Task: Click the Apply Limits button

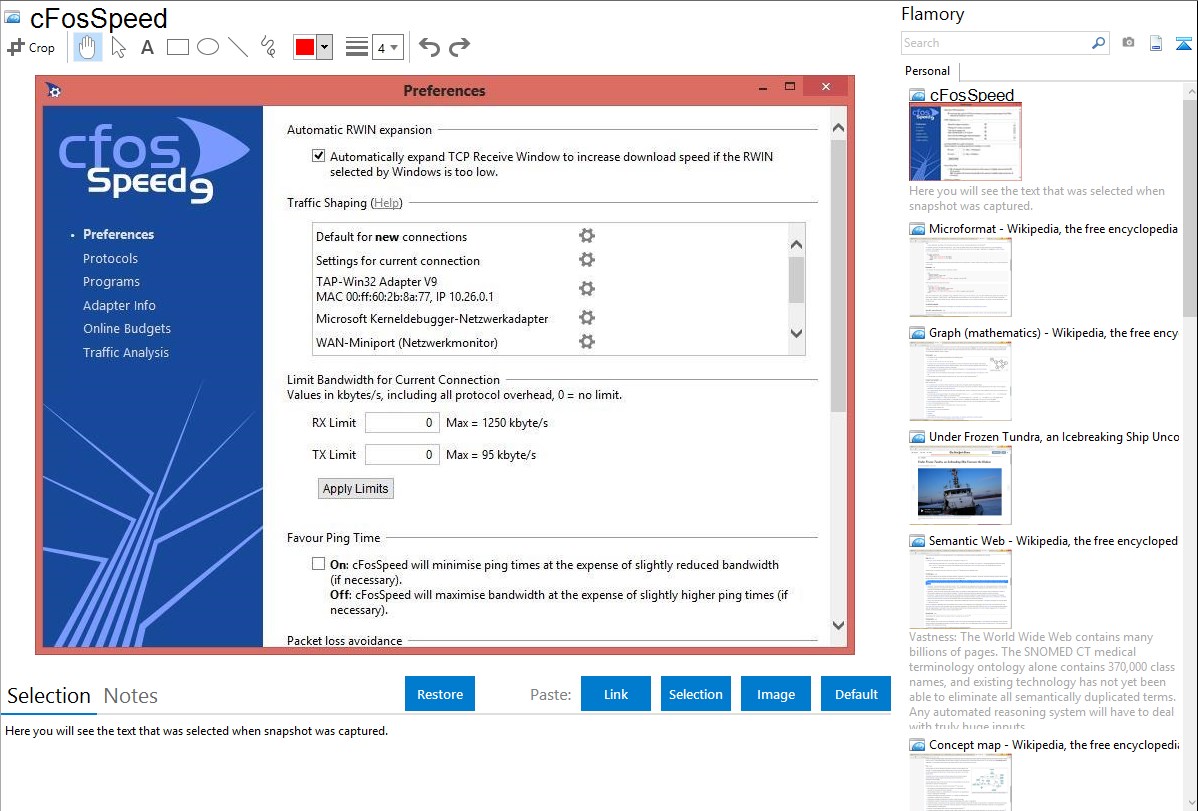Action: [355, 488]
